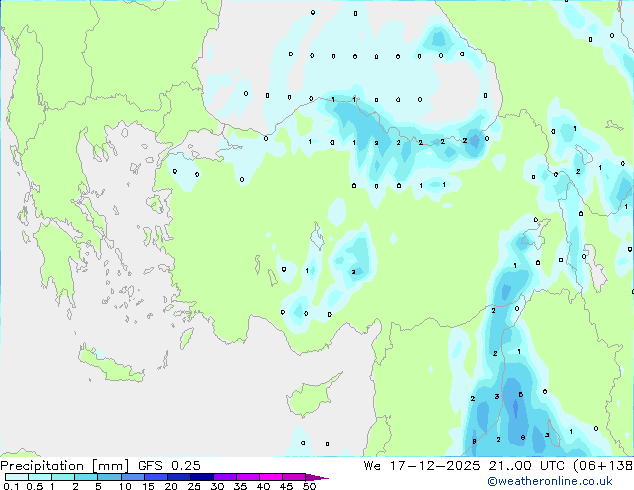Click the 0.1–0.5 mm legend swatch
The image size is (634, 490).
coord(17,477)
